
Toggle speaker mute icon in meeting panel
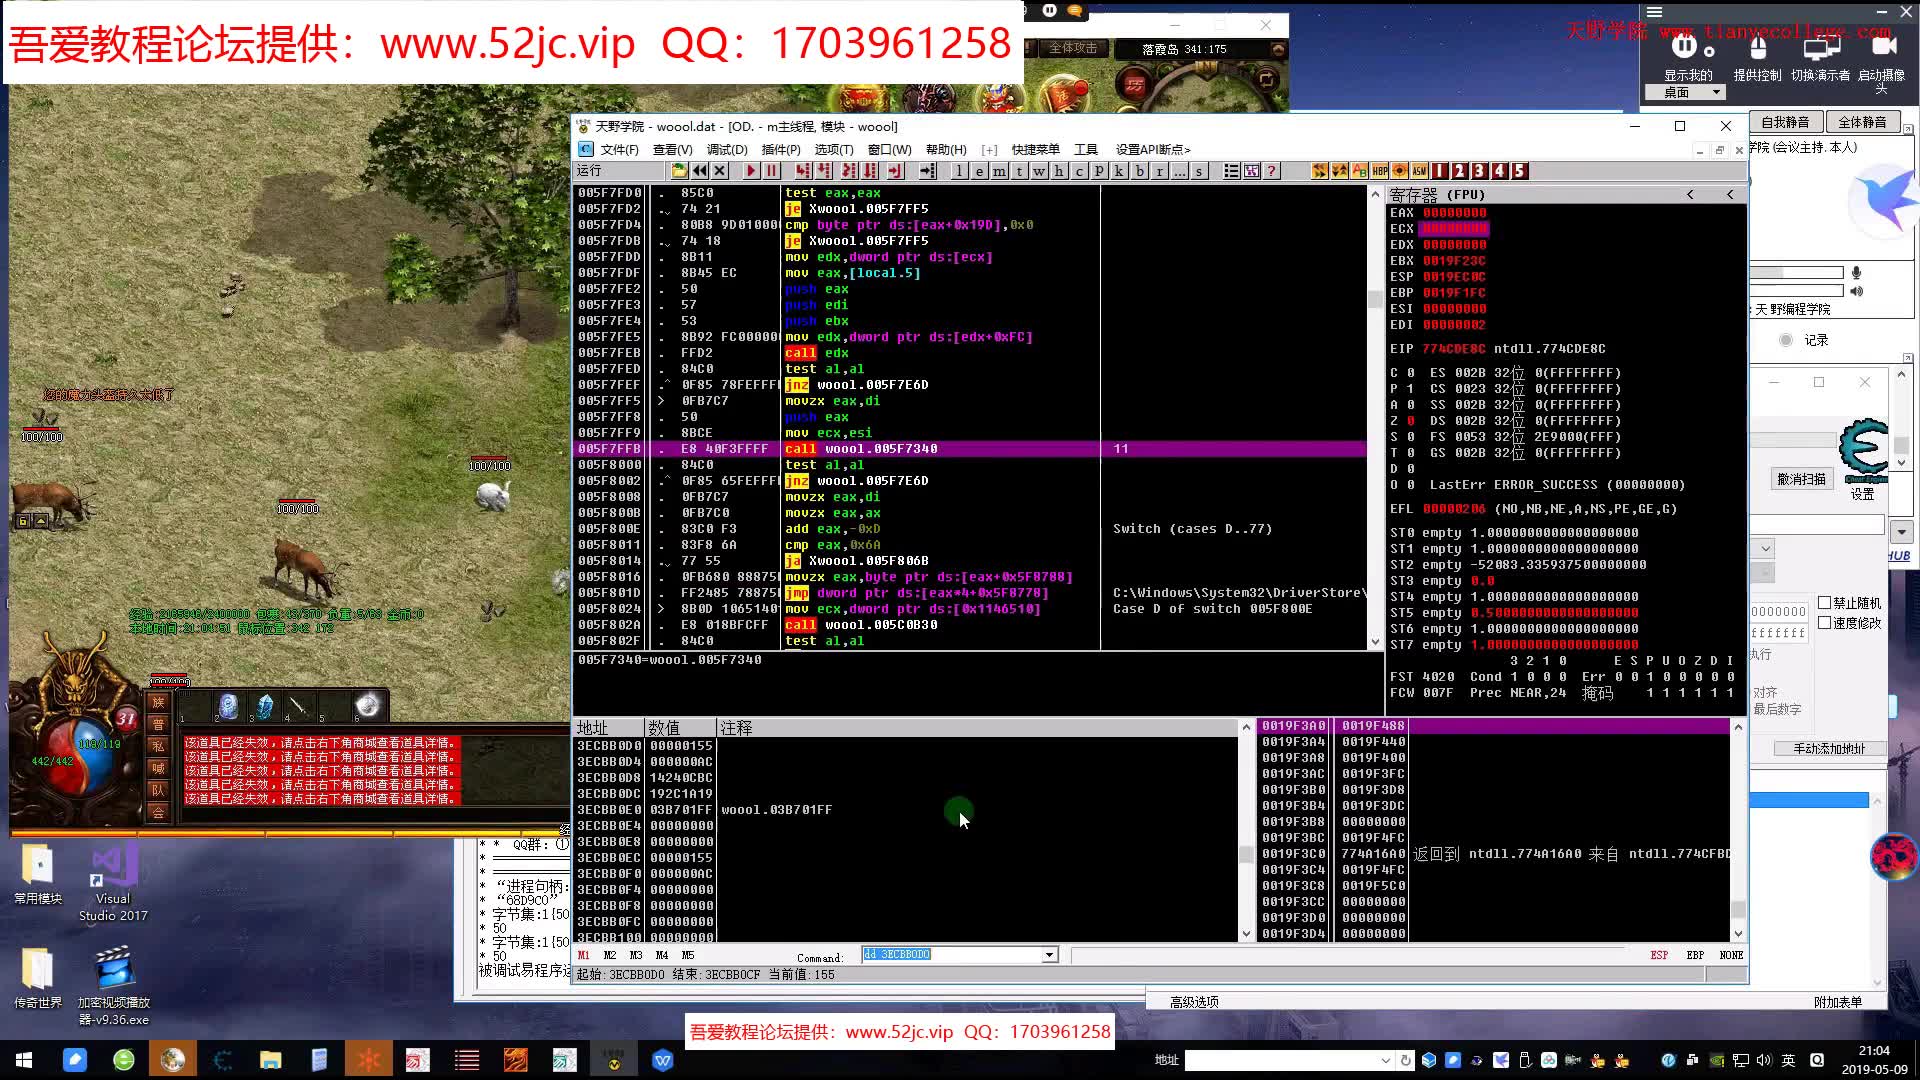coord(1857,291)
